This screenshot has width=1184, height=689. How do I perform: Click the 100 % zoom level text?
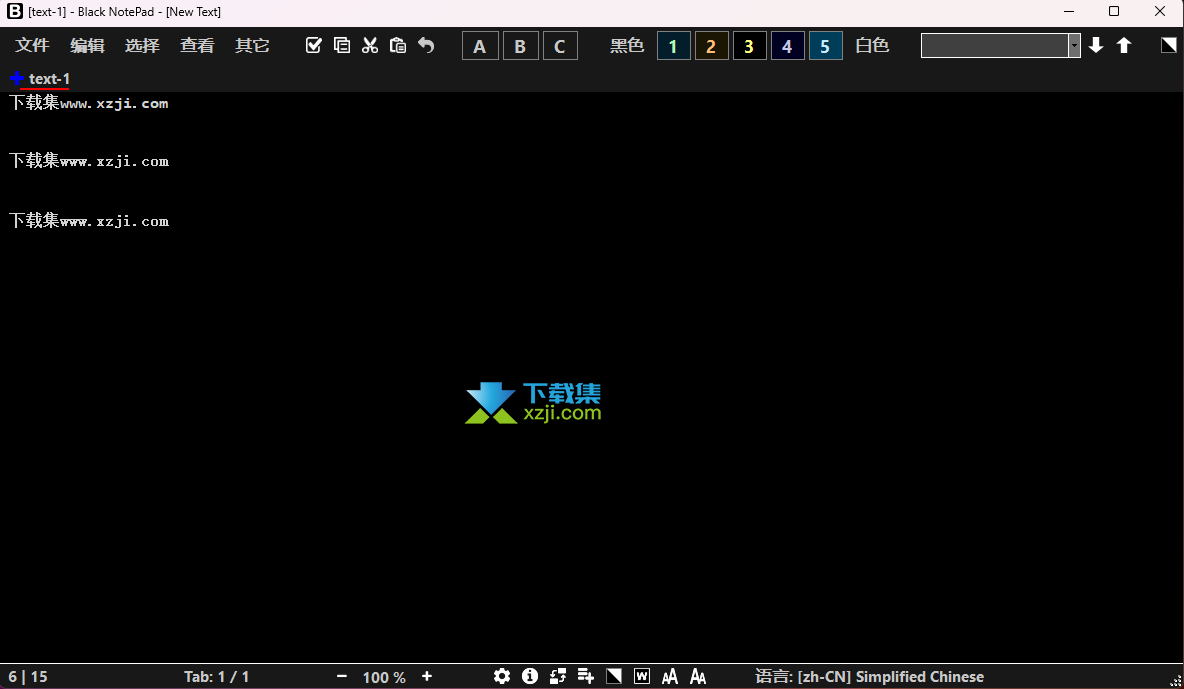point(384,677)
